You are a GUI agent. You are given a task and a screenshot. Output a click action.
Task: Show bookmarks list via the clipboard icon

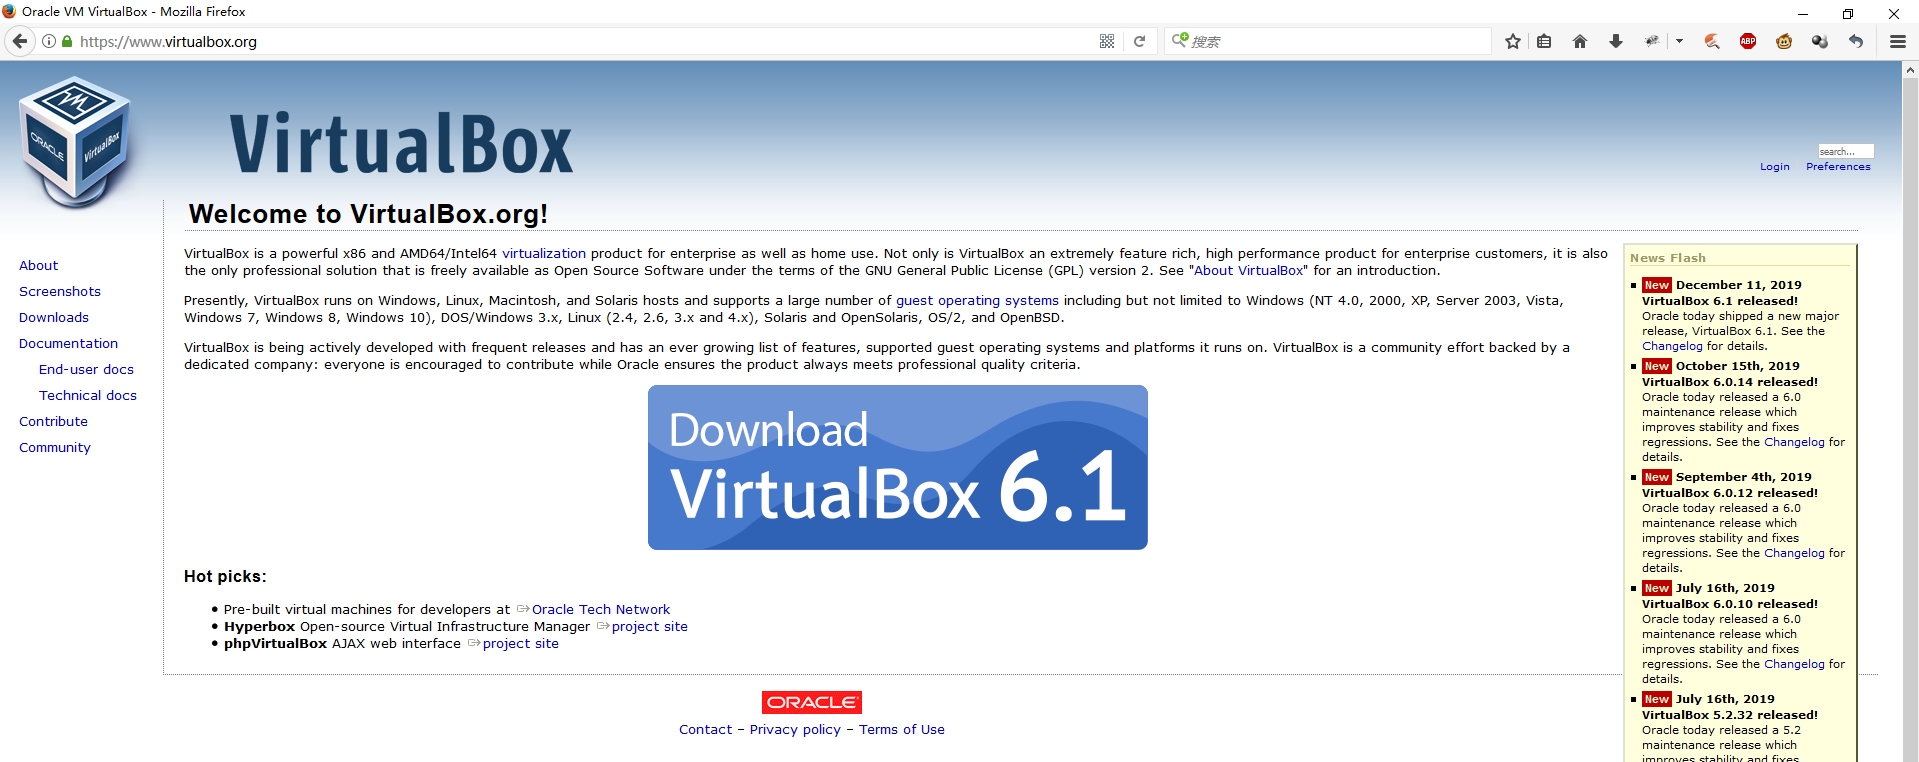[1545, 41]
